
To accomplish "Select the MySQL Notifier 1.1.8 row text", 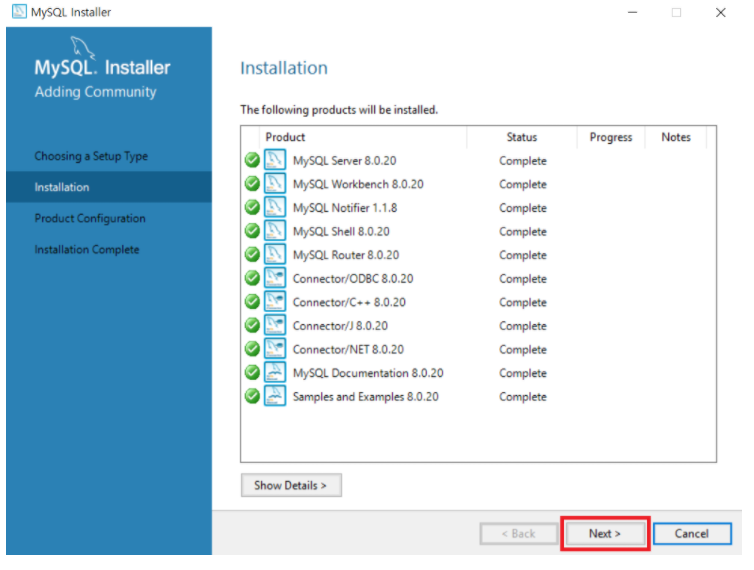I will pyautogui.click(x=345, y=207).
